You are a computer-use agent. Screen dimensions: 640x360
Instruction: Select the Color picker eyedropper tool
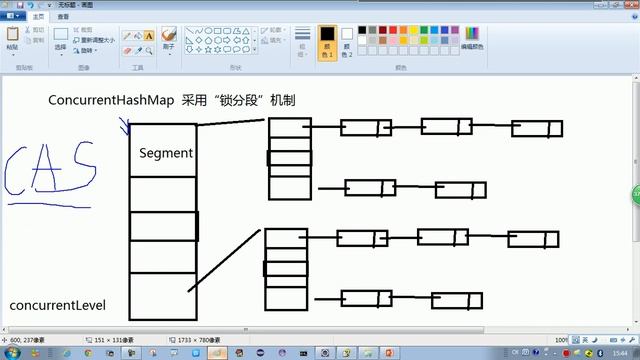(x=138, y=51)
